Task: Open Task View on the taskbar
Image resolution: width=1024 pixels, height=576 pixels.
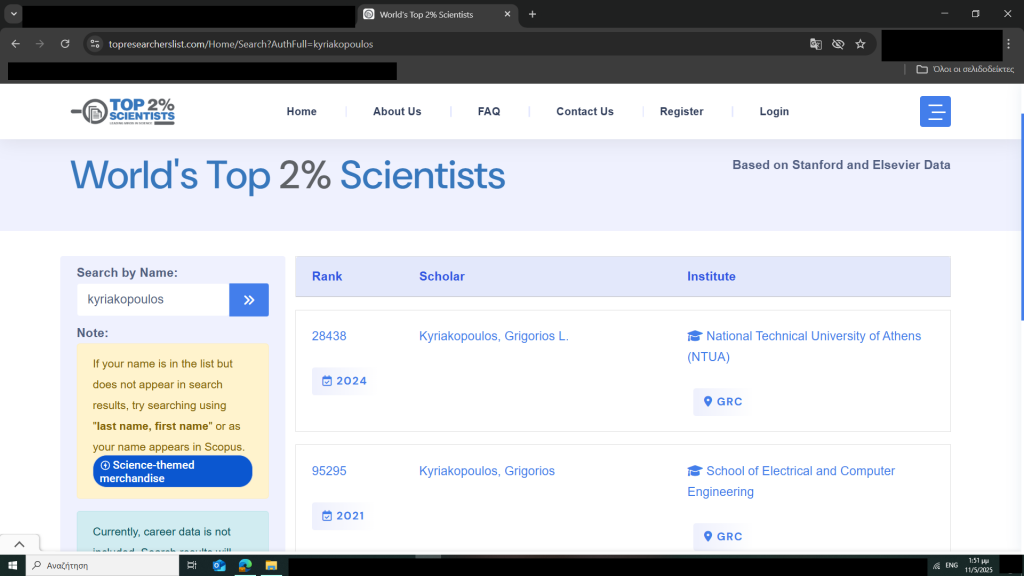Action: pos(191,566)
